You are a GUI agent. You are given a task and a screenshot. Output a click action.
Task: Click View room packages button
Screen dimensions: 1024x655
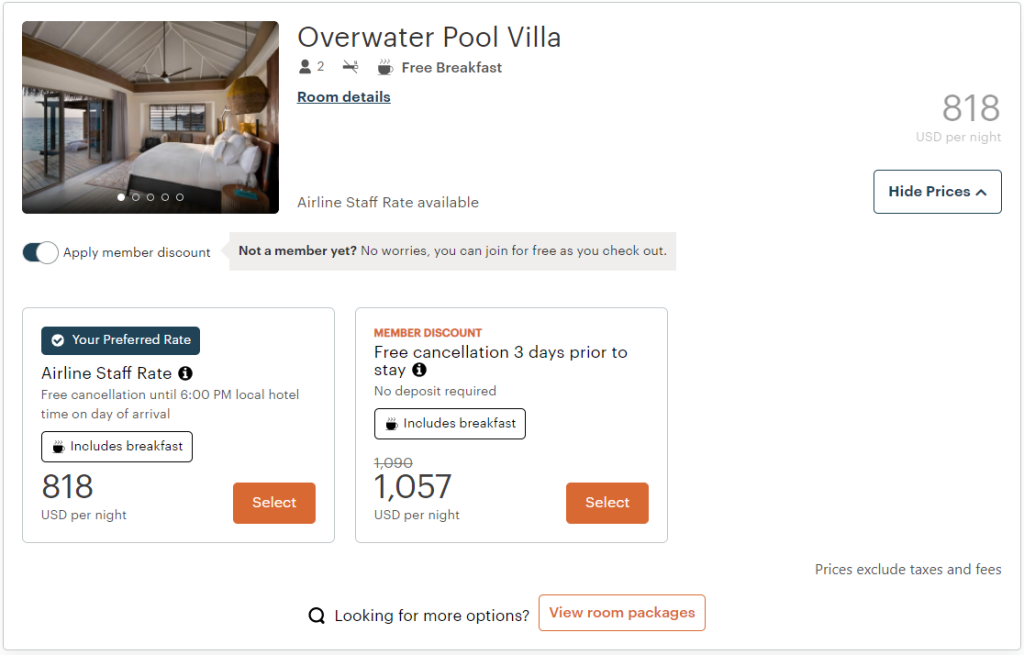tap(622, 613)
